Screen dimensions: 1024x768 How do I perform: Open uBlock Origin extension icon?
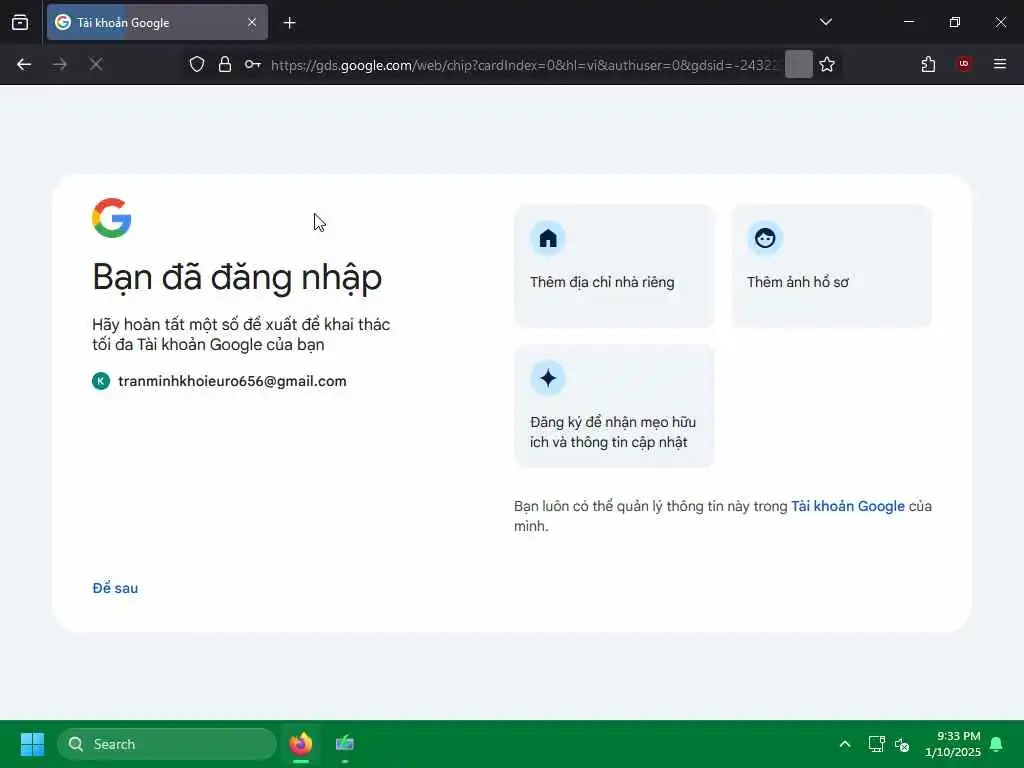964,64
